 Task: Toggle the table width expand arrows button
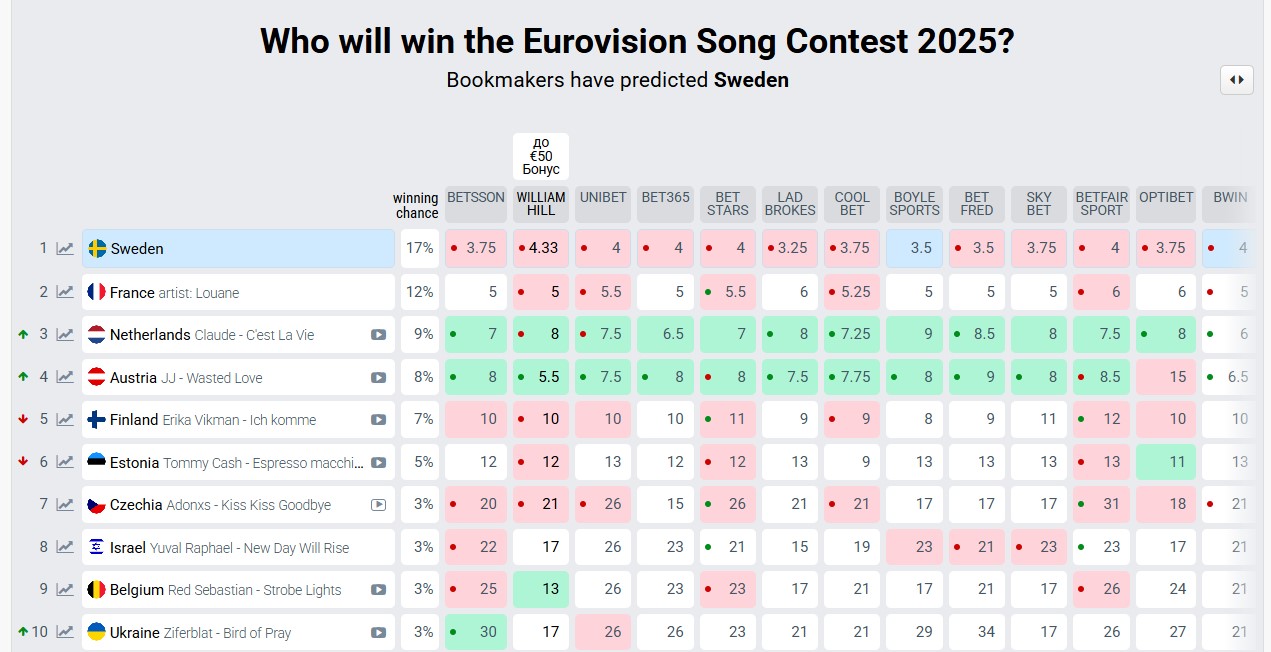click(x=1237, y=80)
